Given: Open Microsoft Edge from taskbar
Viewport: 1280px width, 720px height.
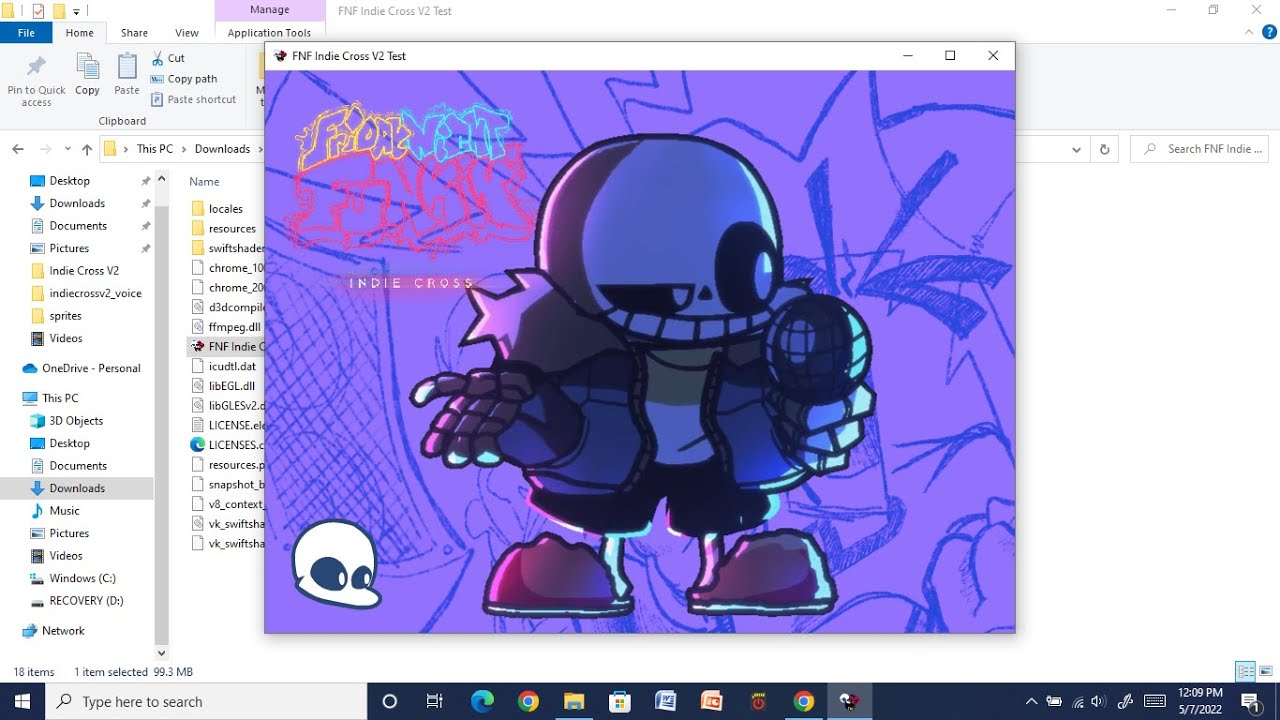Looking at the screenshot, I should pos(482,701).
